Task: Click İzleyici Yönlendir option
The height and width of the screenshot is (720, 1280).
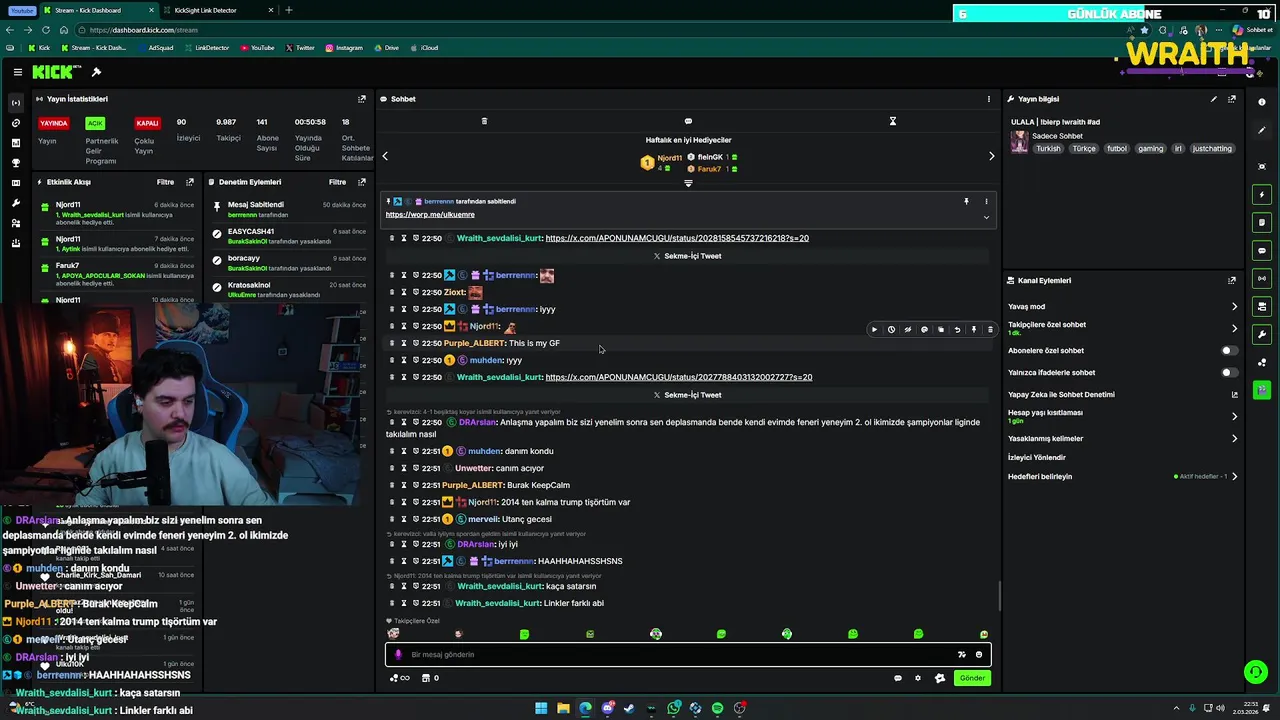Action: [1037, 458]
